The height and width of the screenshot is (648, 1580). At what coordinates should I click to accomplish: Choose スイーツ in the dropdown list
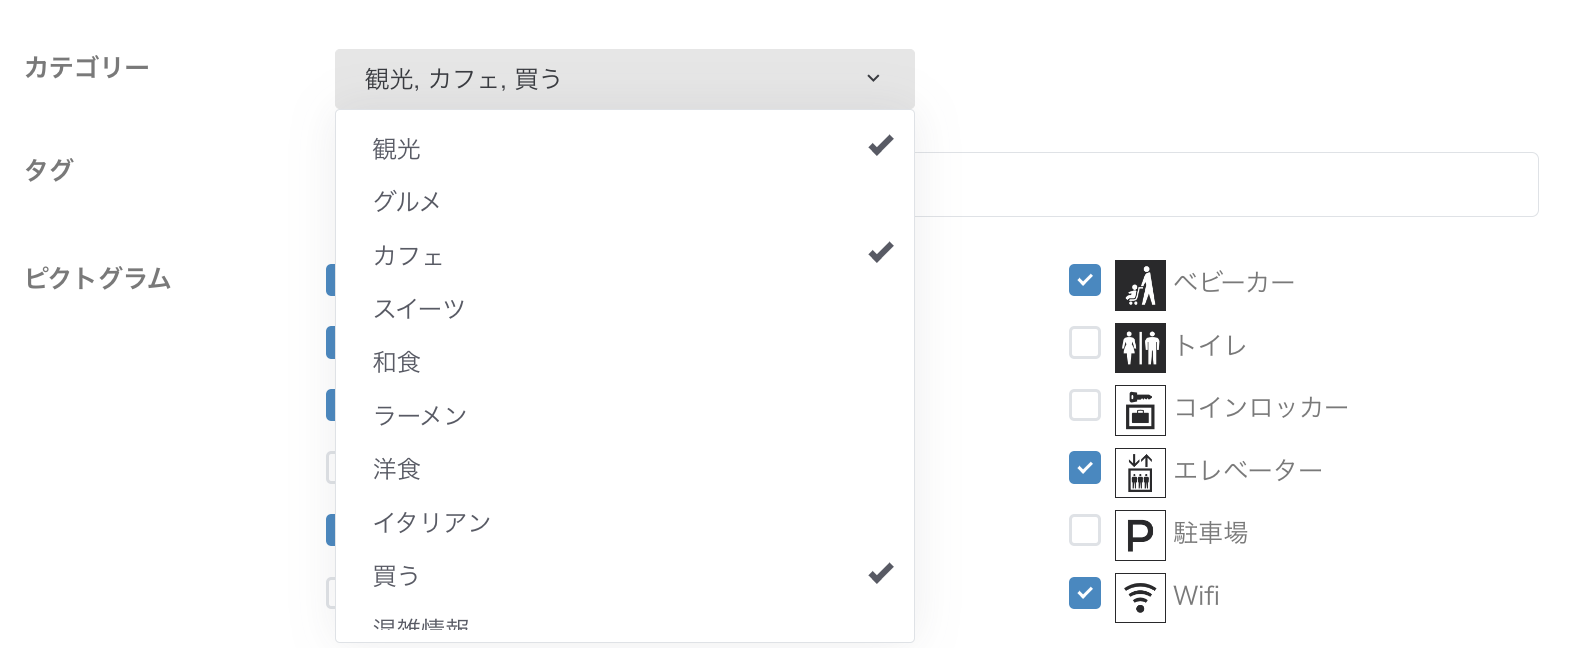point(625,308)
